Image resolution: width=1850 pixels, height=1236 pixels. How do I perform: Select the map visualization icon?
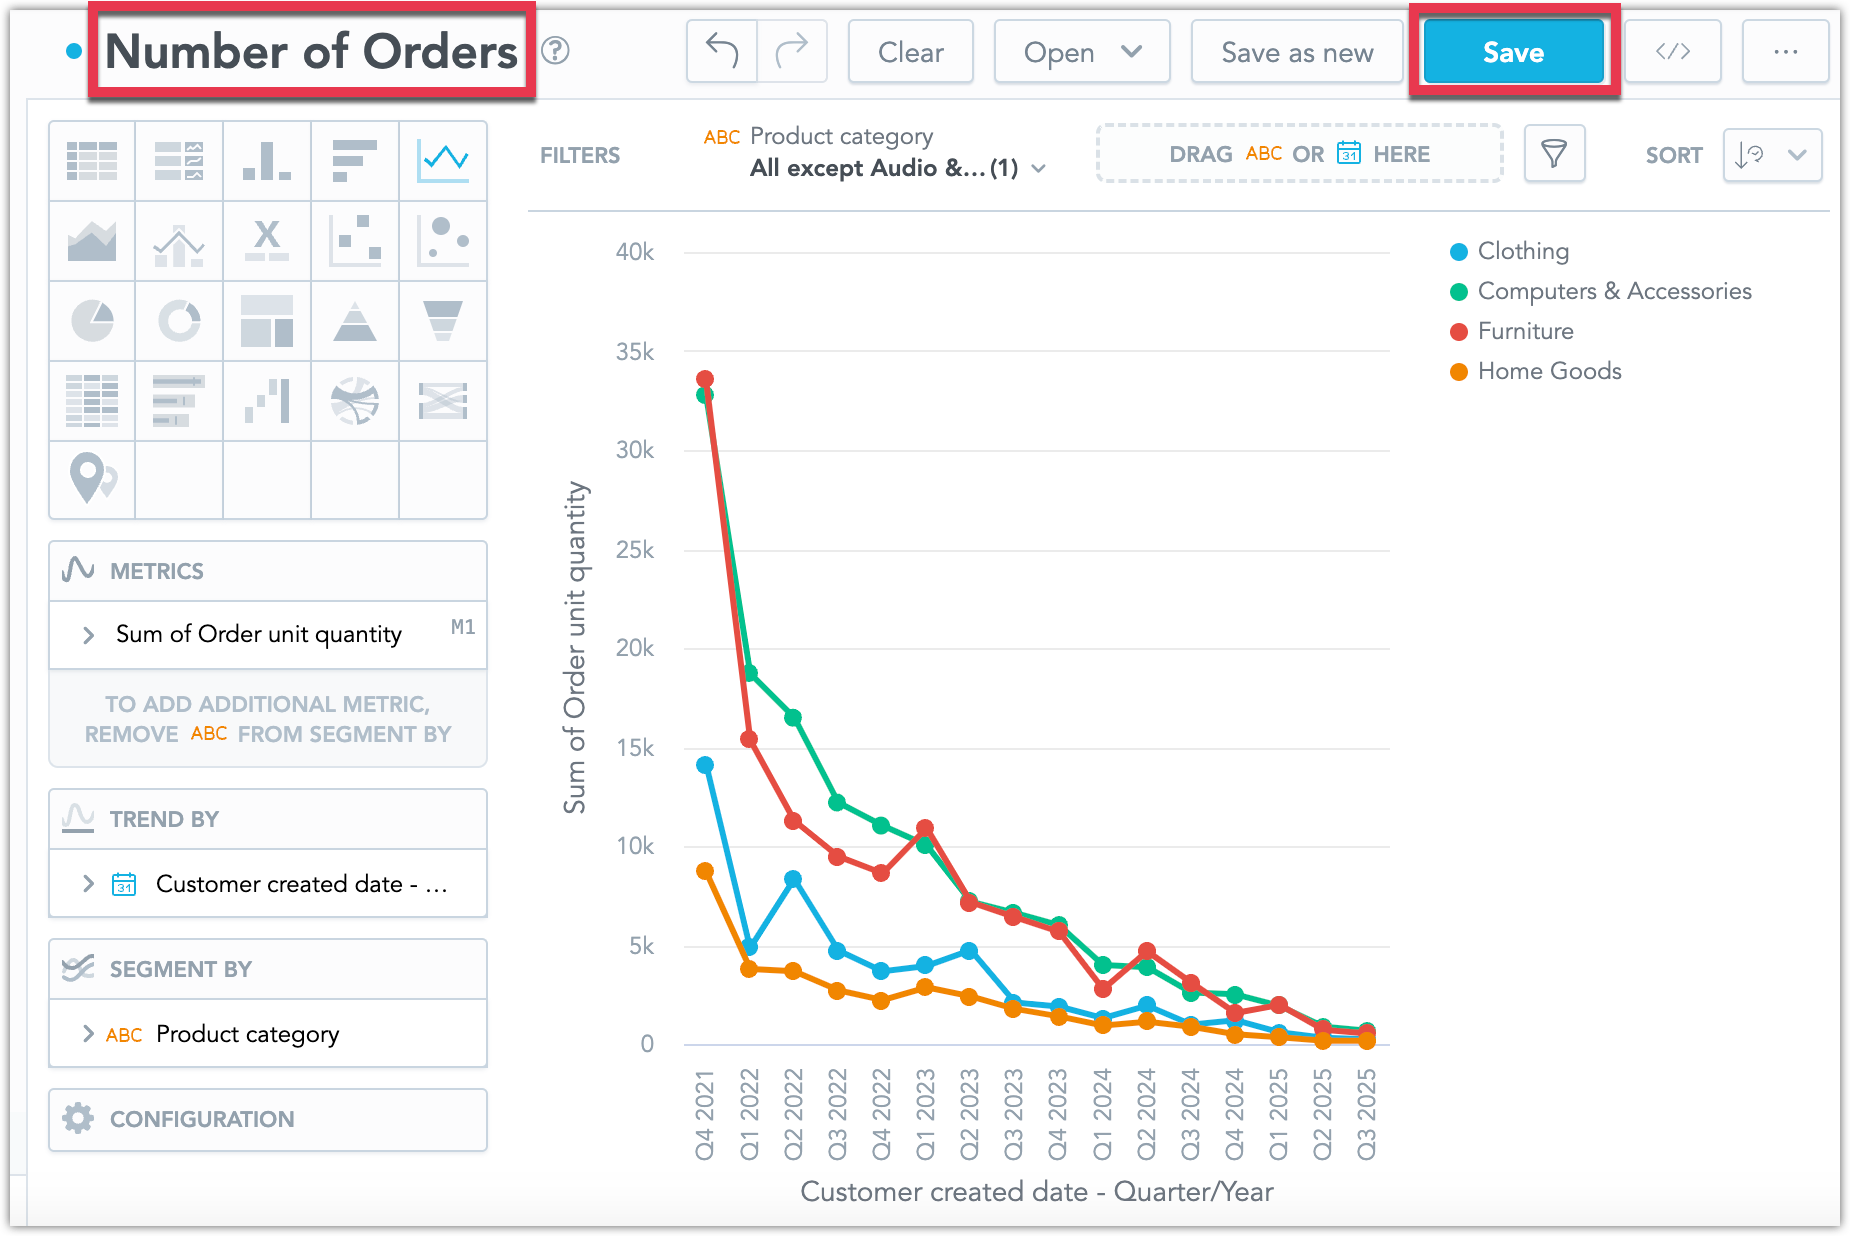click(91, 480)
